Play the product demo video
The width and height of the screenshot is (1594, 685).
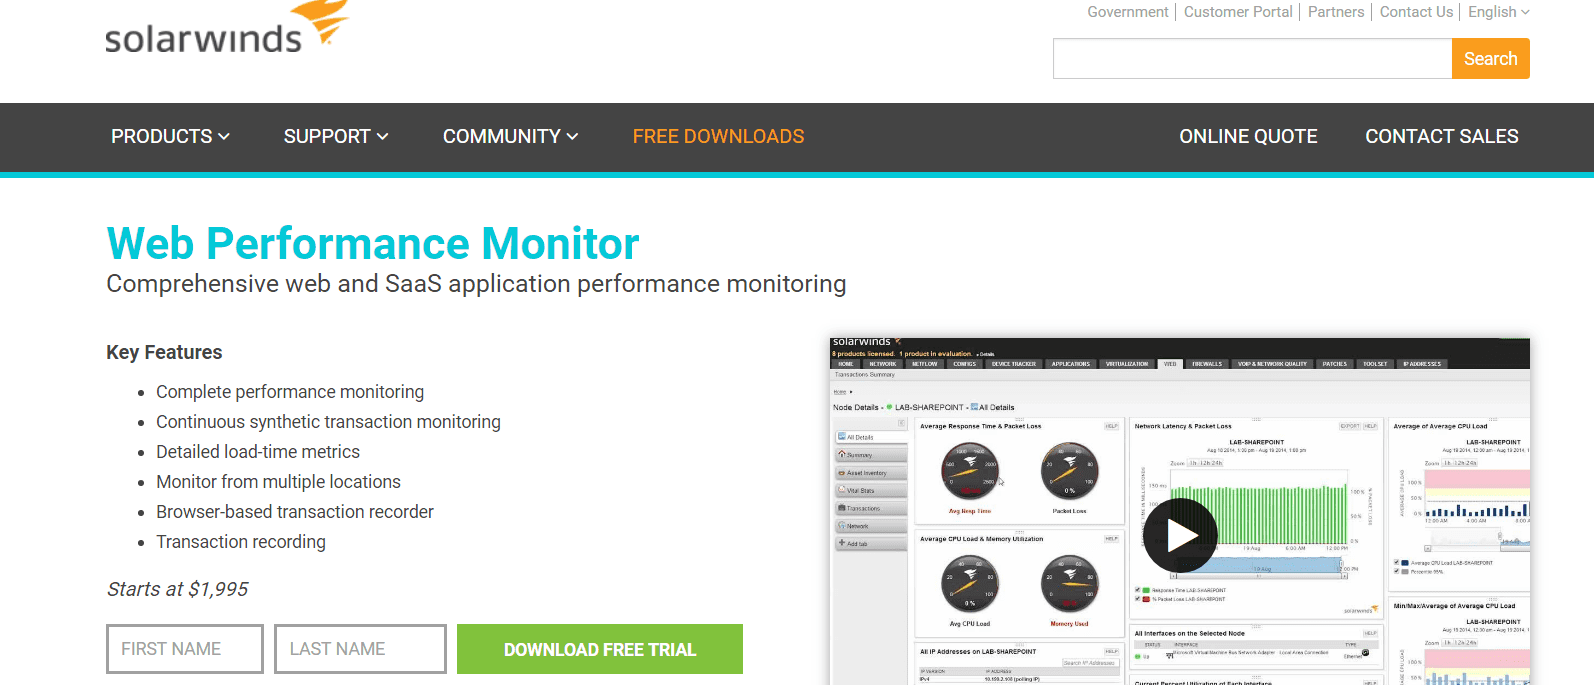click(x=1180, y=536)
